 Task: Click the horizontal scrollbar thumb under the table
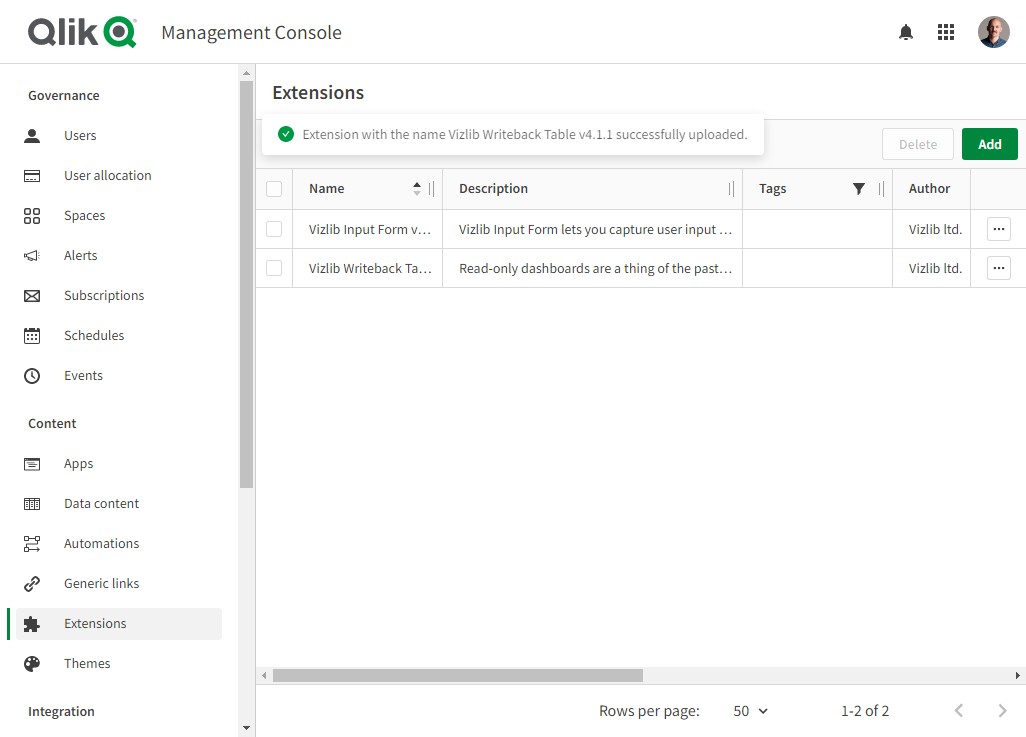(x=458, y=675)
